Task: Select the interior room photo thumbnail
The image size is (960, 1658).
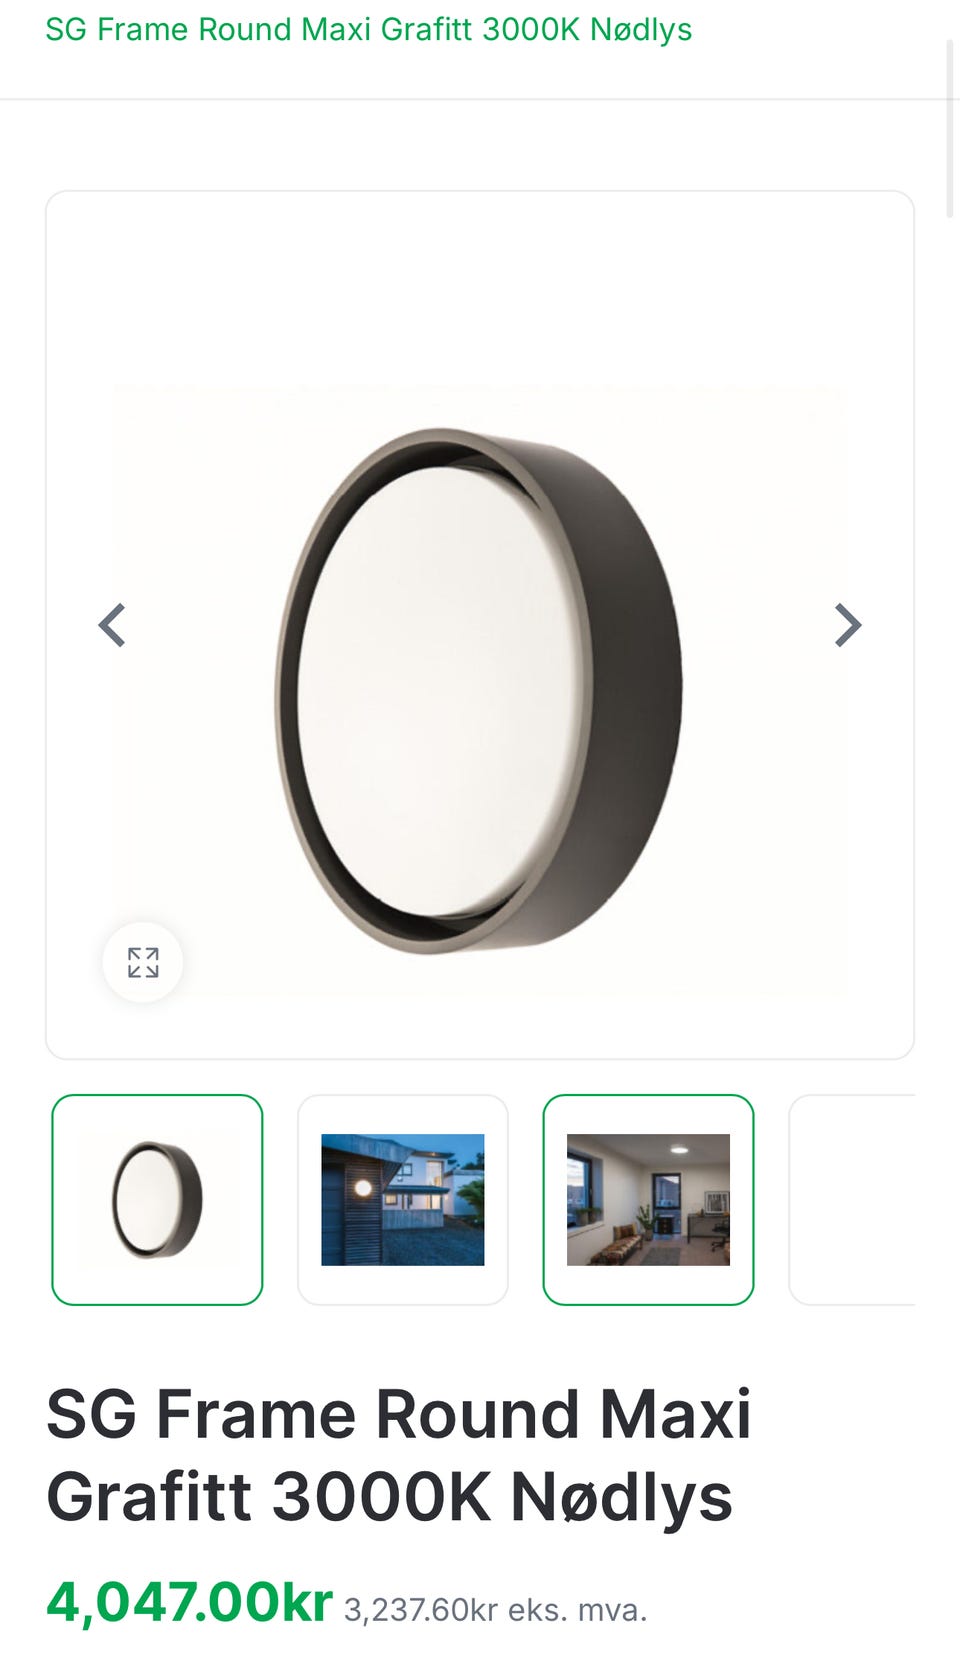Action: pos(648,1200)
